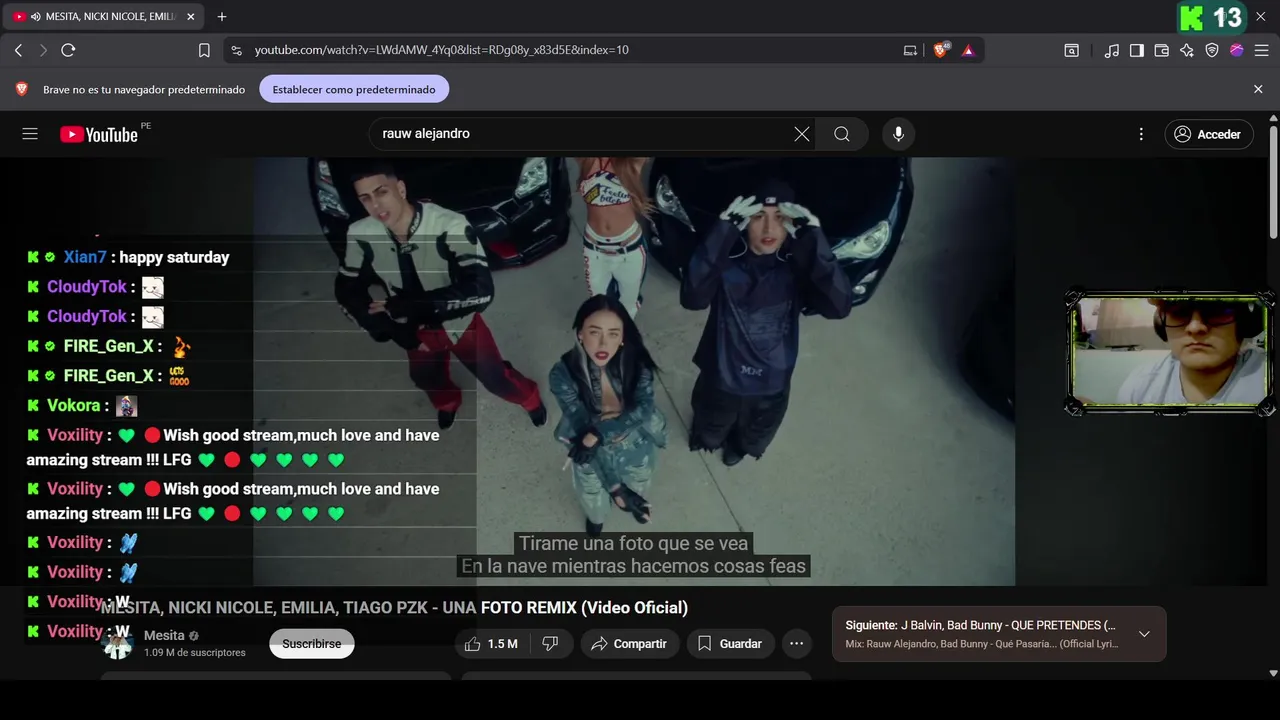Open Brave main hamburger menu
Image resolution: width=1280 pixels, height=720 pixels.
point(1262,50)
